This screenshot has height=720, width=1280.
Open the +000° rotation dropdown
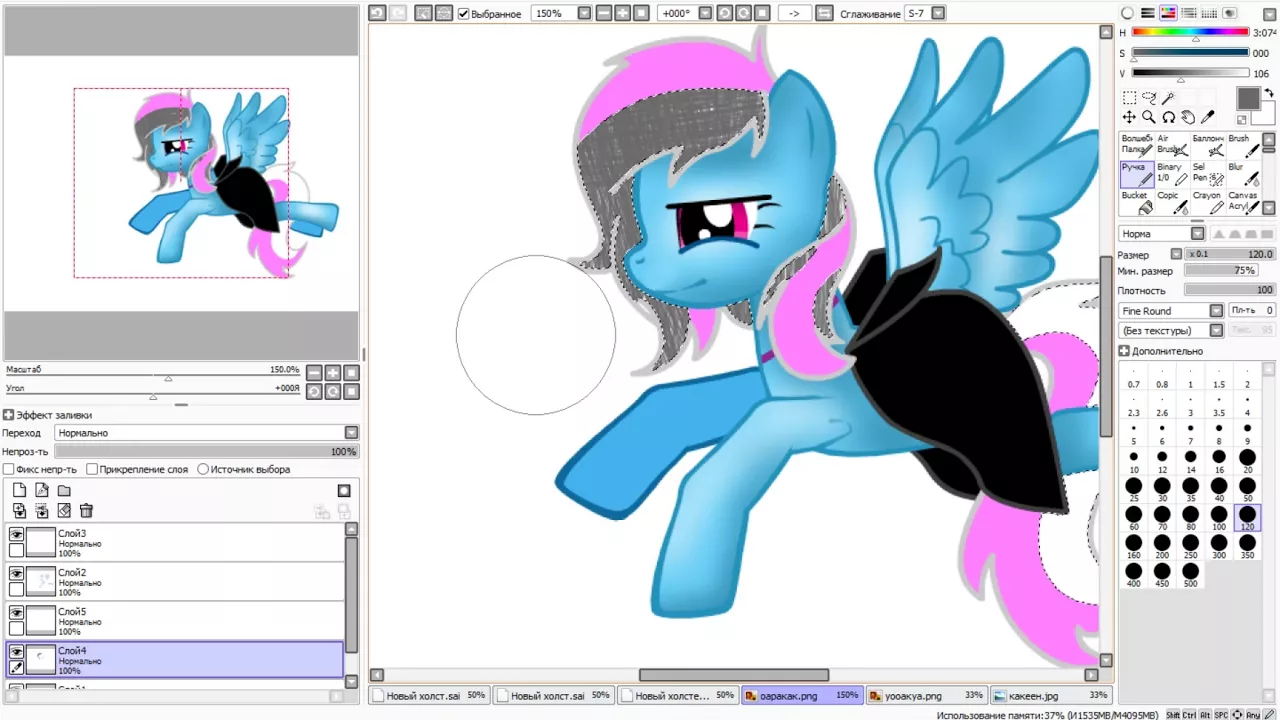[704, 14]
